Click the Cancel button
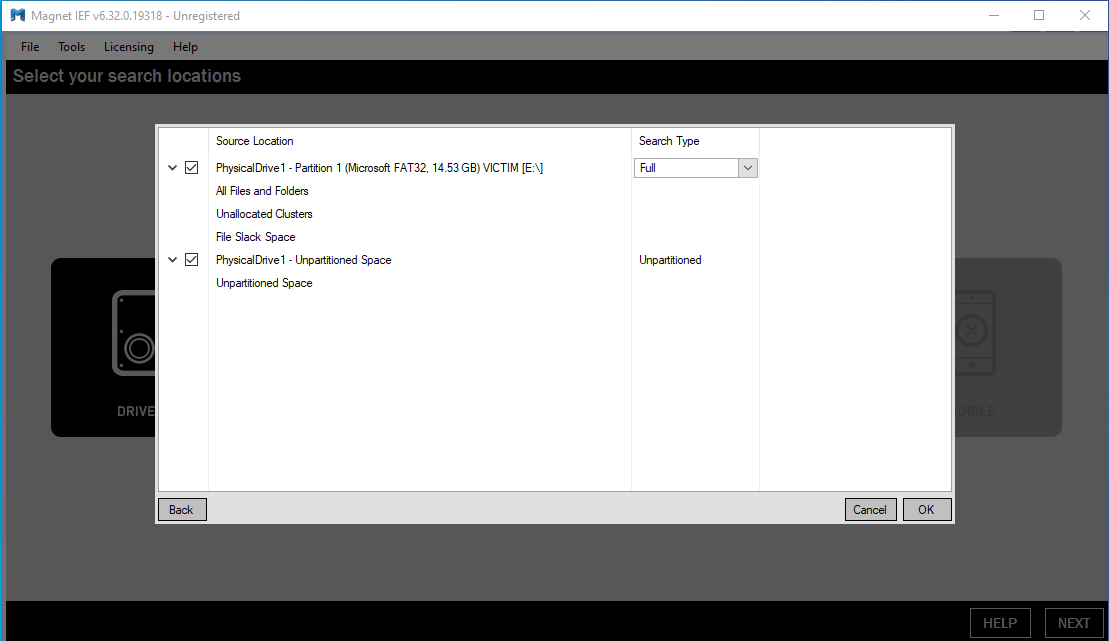Screen dimensions: 1109x641 coord(871,509)
